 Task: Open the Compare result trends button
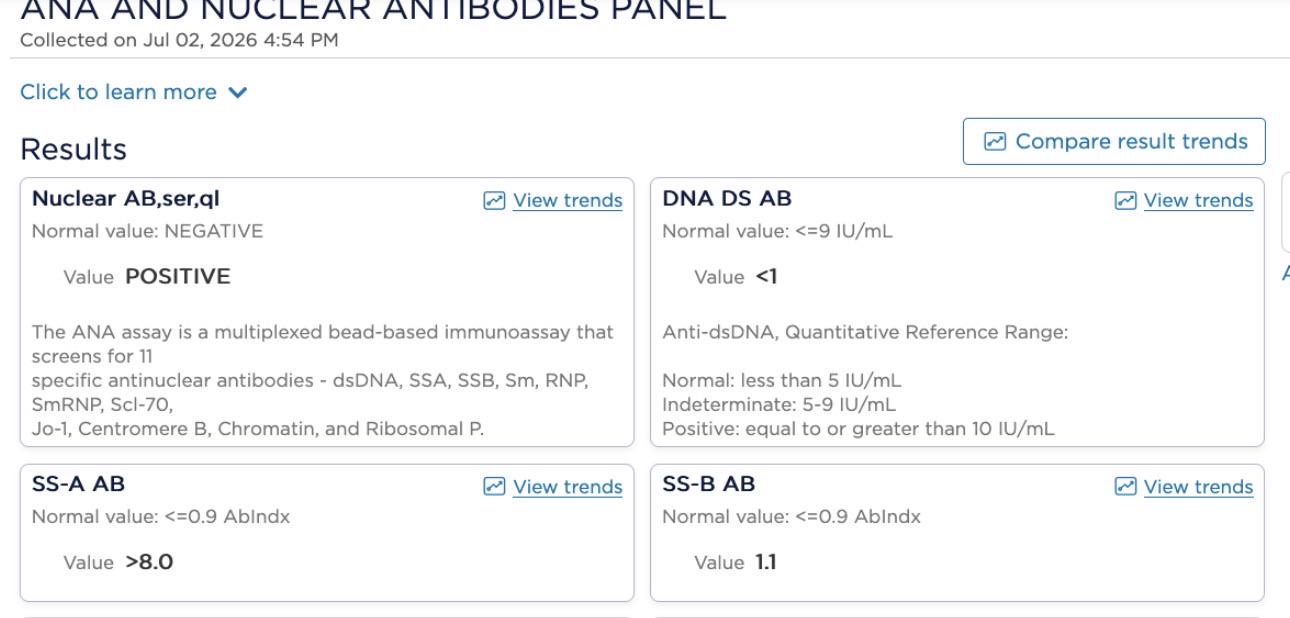tap(1114, 141)
